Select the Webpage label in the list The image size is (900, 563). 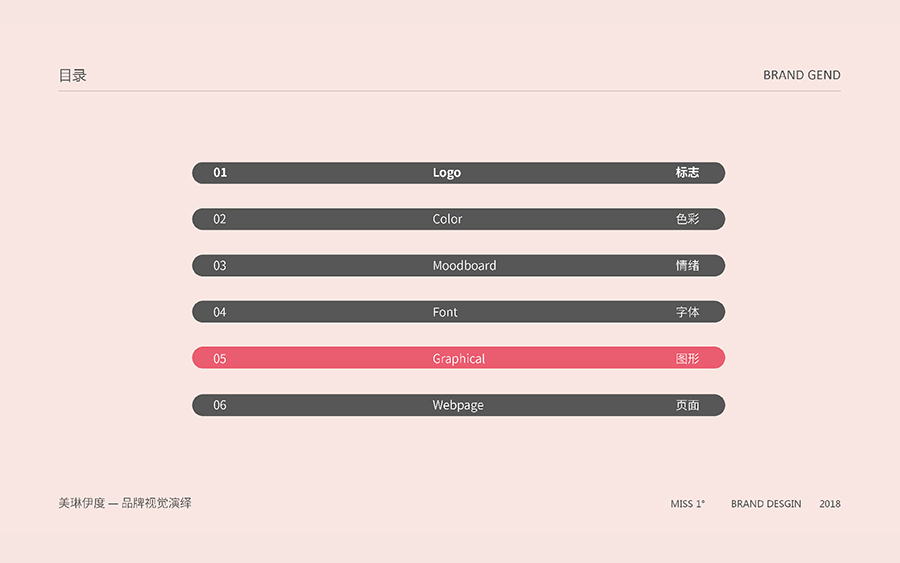tap(458, 405)
